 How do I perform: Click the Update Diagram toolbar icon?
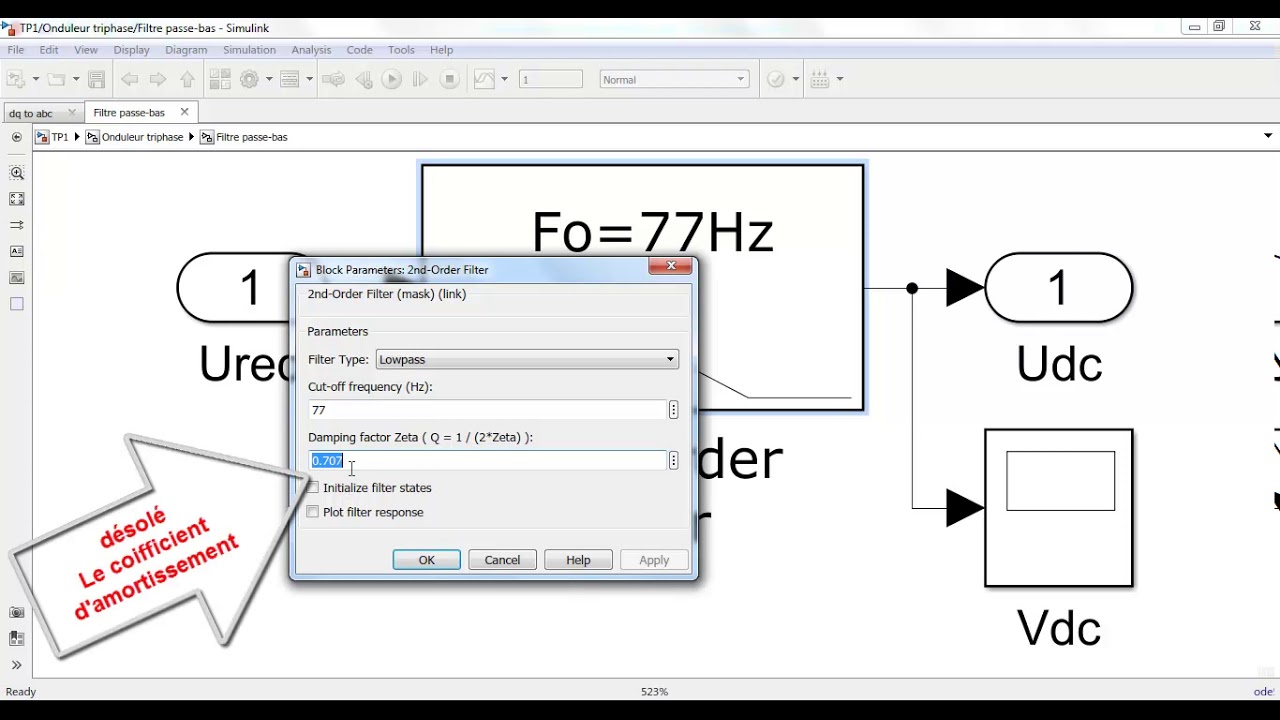[334, 79]
